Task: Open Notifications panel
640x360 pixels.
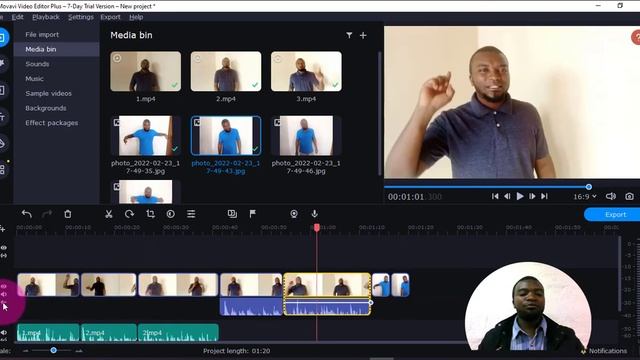Action: 604,351
